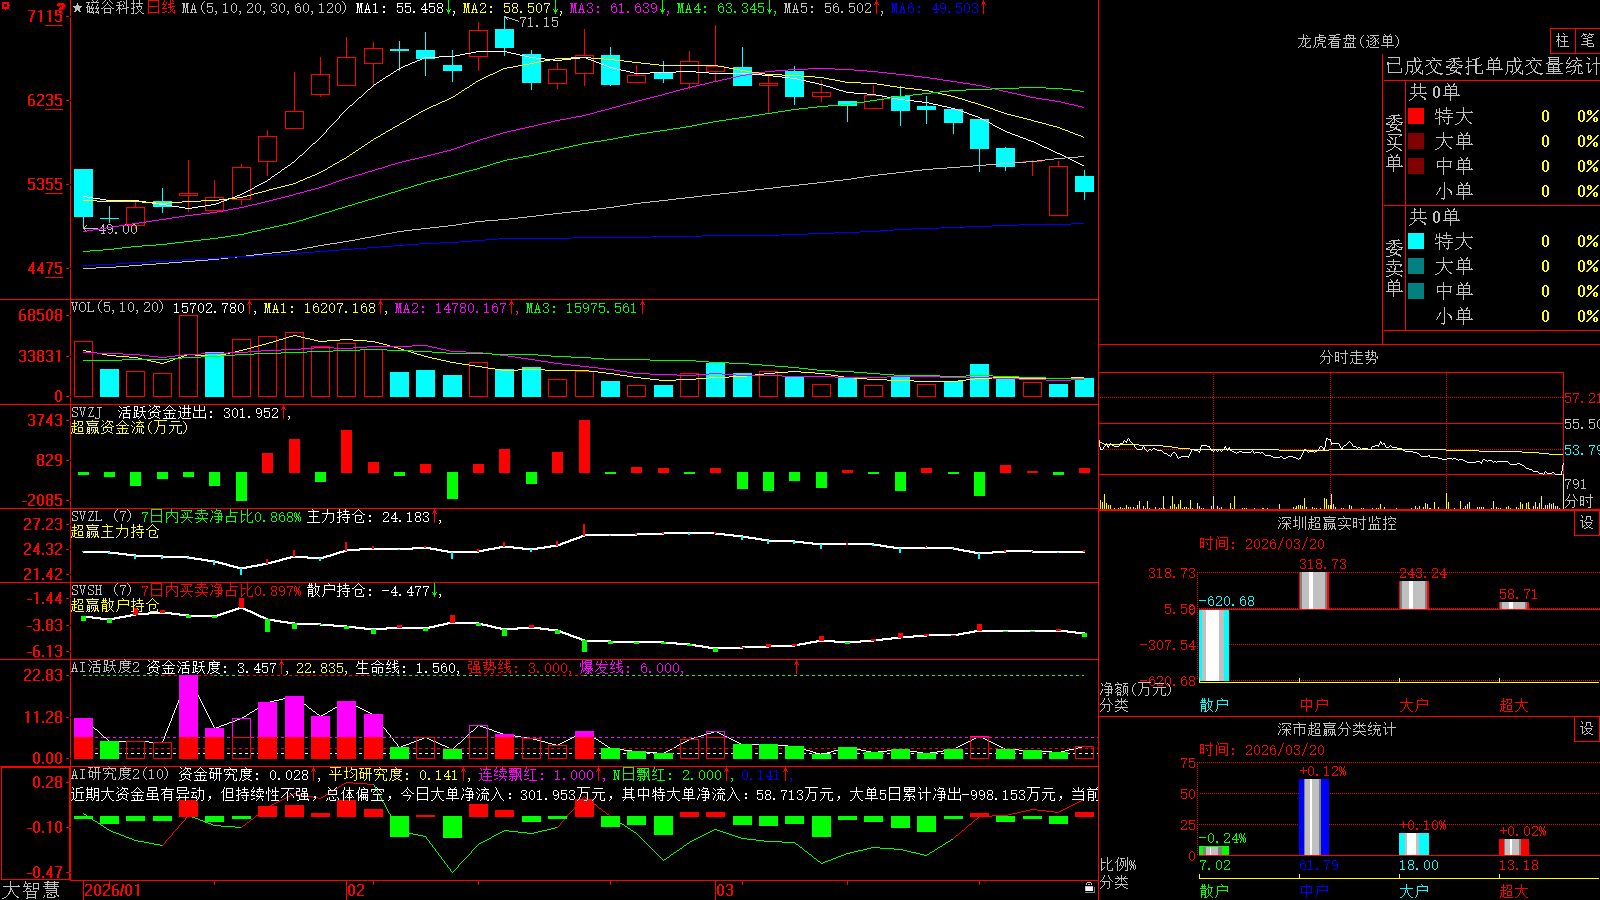The width and height of the screenshot is (1600, 900).
Task: Click the 18.00 大户 value in 分类统计
Action: click(1418, 865)
